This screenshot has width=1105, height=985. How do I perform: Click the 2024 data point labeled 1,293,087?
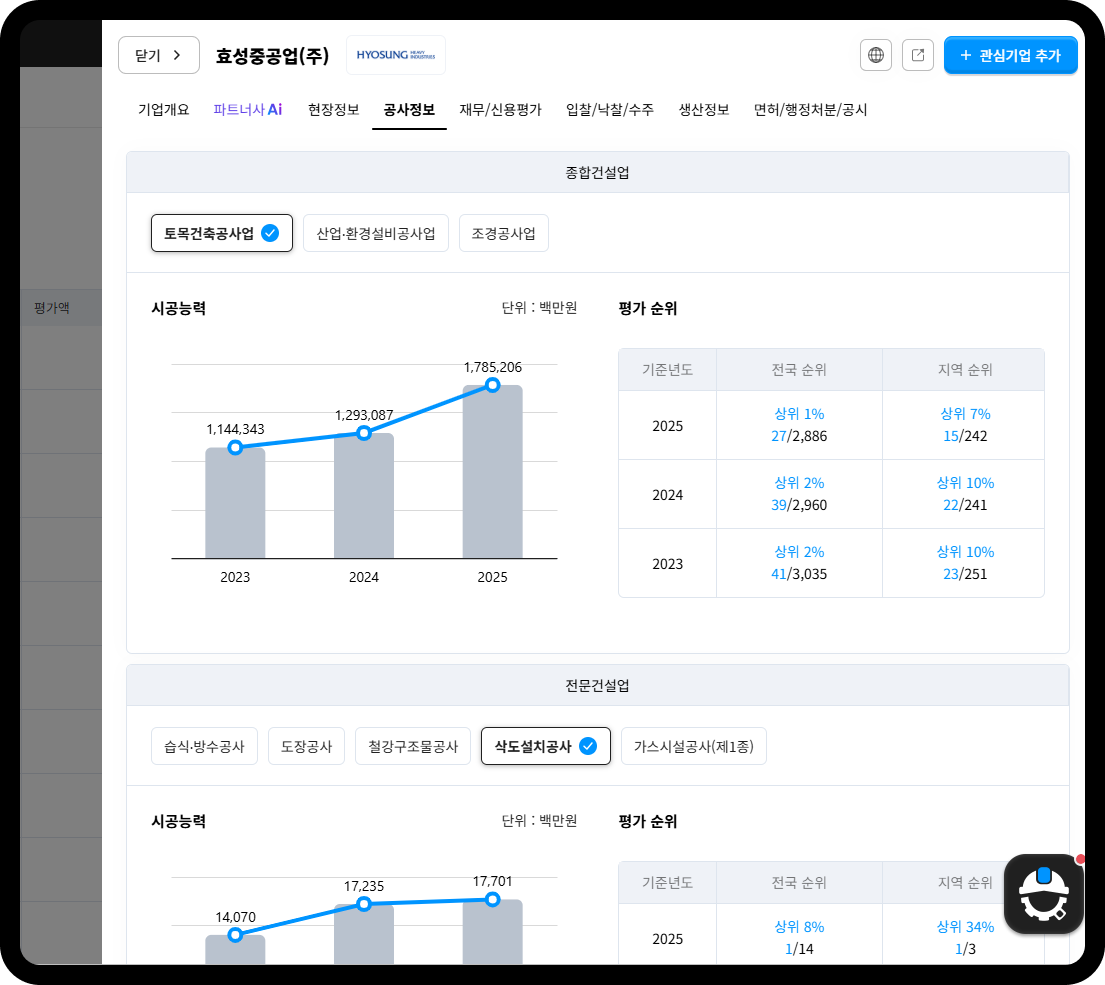(364, 433)
